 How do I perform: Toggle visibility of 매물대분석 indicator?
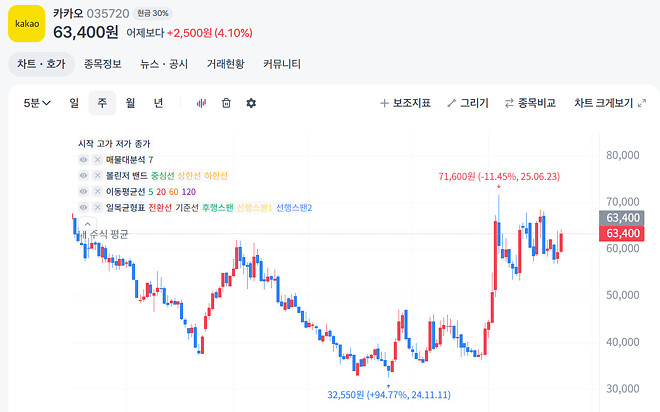point(84,160)
